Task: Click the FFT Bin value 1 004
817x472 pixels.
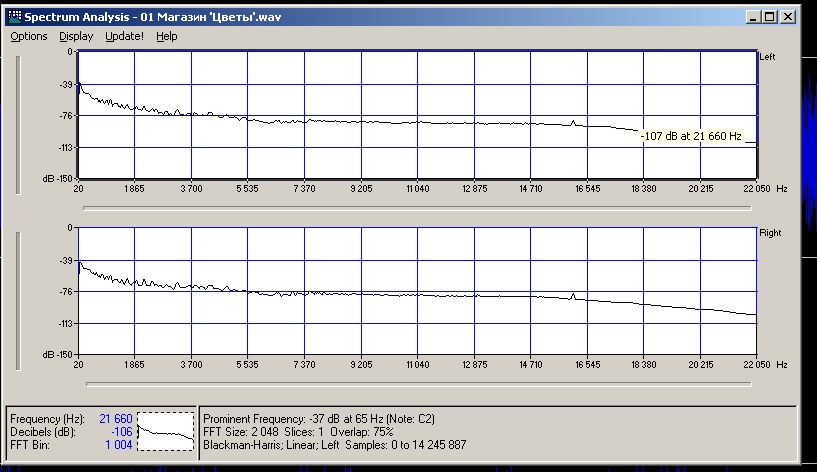Action: point(117,443)
